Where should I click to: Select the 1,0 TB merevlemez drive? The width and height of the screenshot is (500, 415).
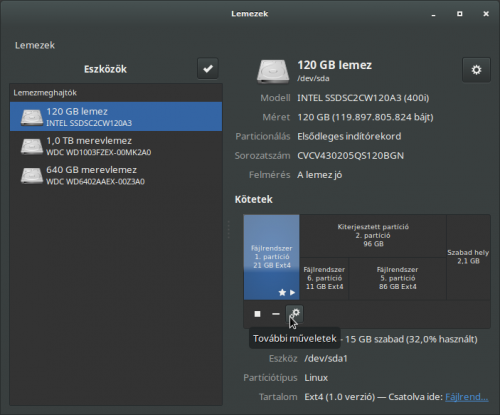116,146
